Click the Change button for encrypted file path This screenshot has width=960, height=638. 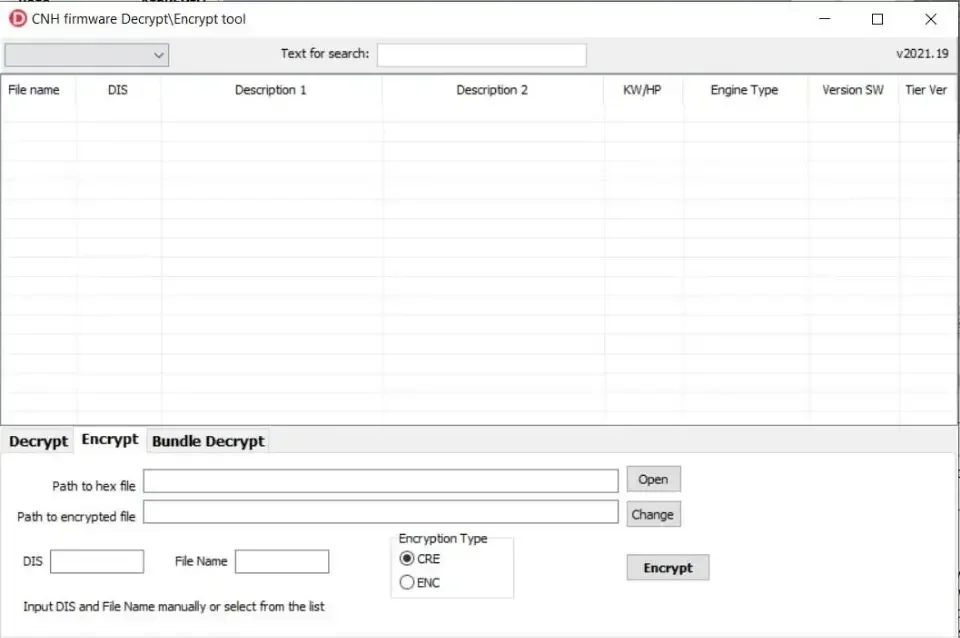pos(653,515)
